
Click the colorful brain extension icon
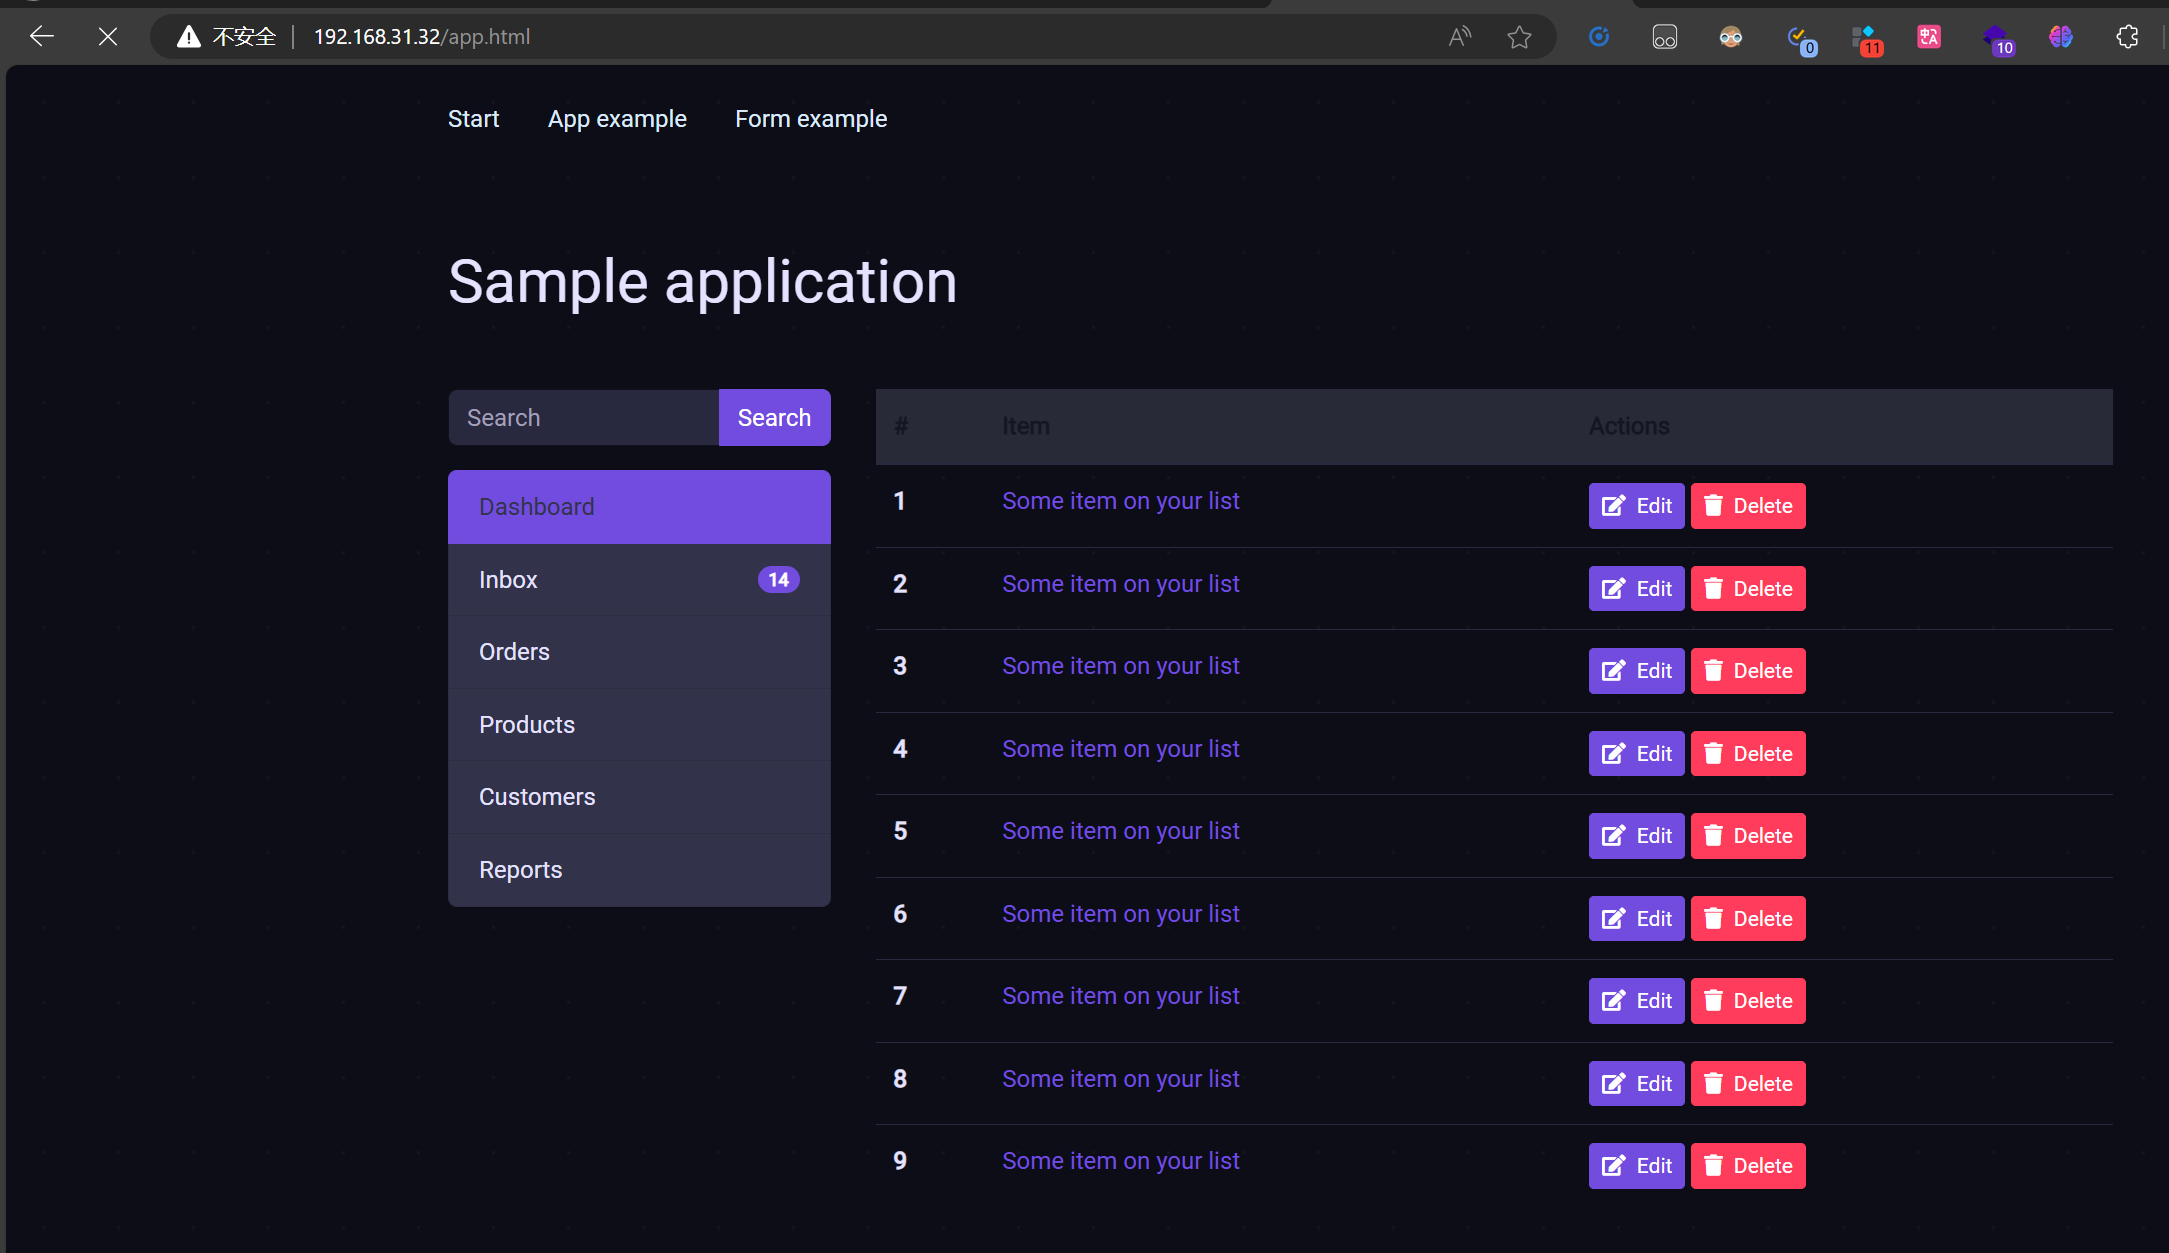[2061, 37]
